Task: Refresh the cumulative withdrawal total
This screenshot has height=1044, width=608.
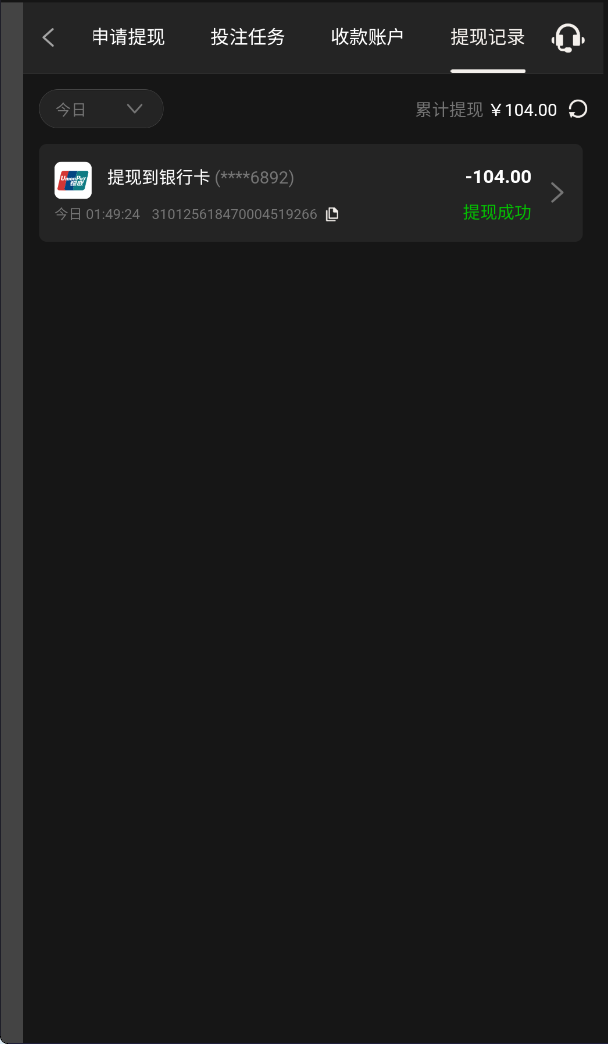Action: (578, 109)
